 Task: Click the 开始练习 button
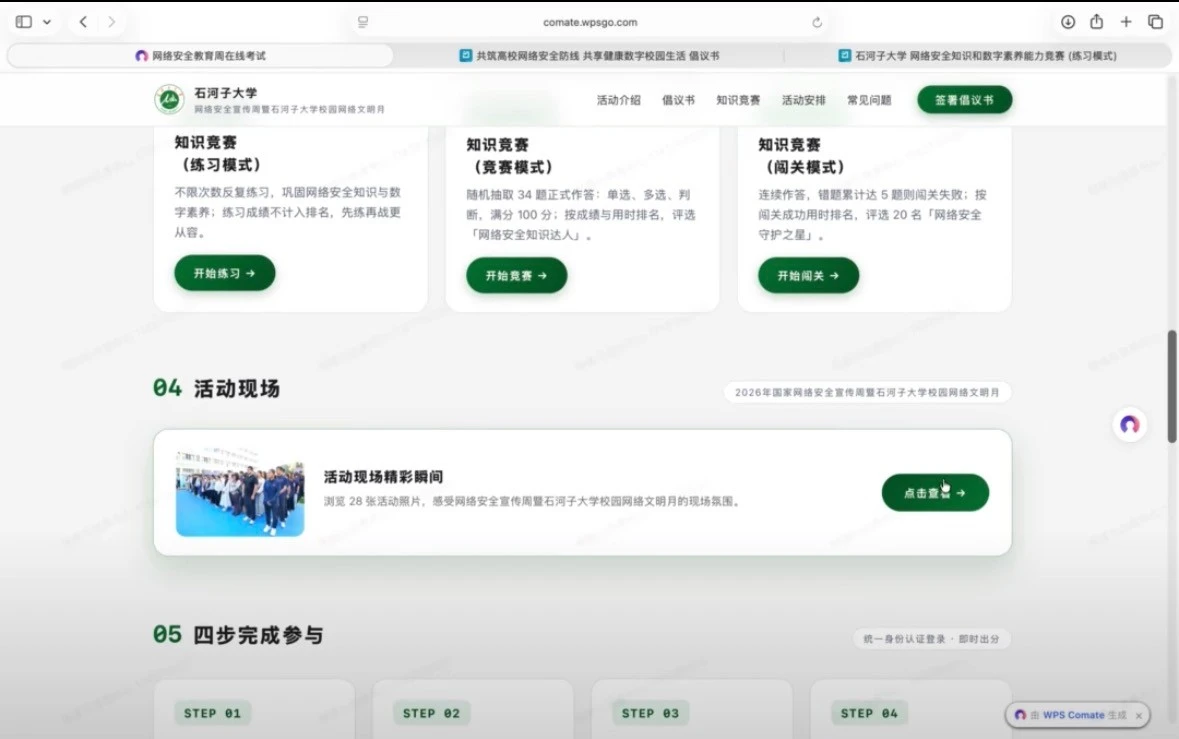click(x=225, y=273)
